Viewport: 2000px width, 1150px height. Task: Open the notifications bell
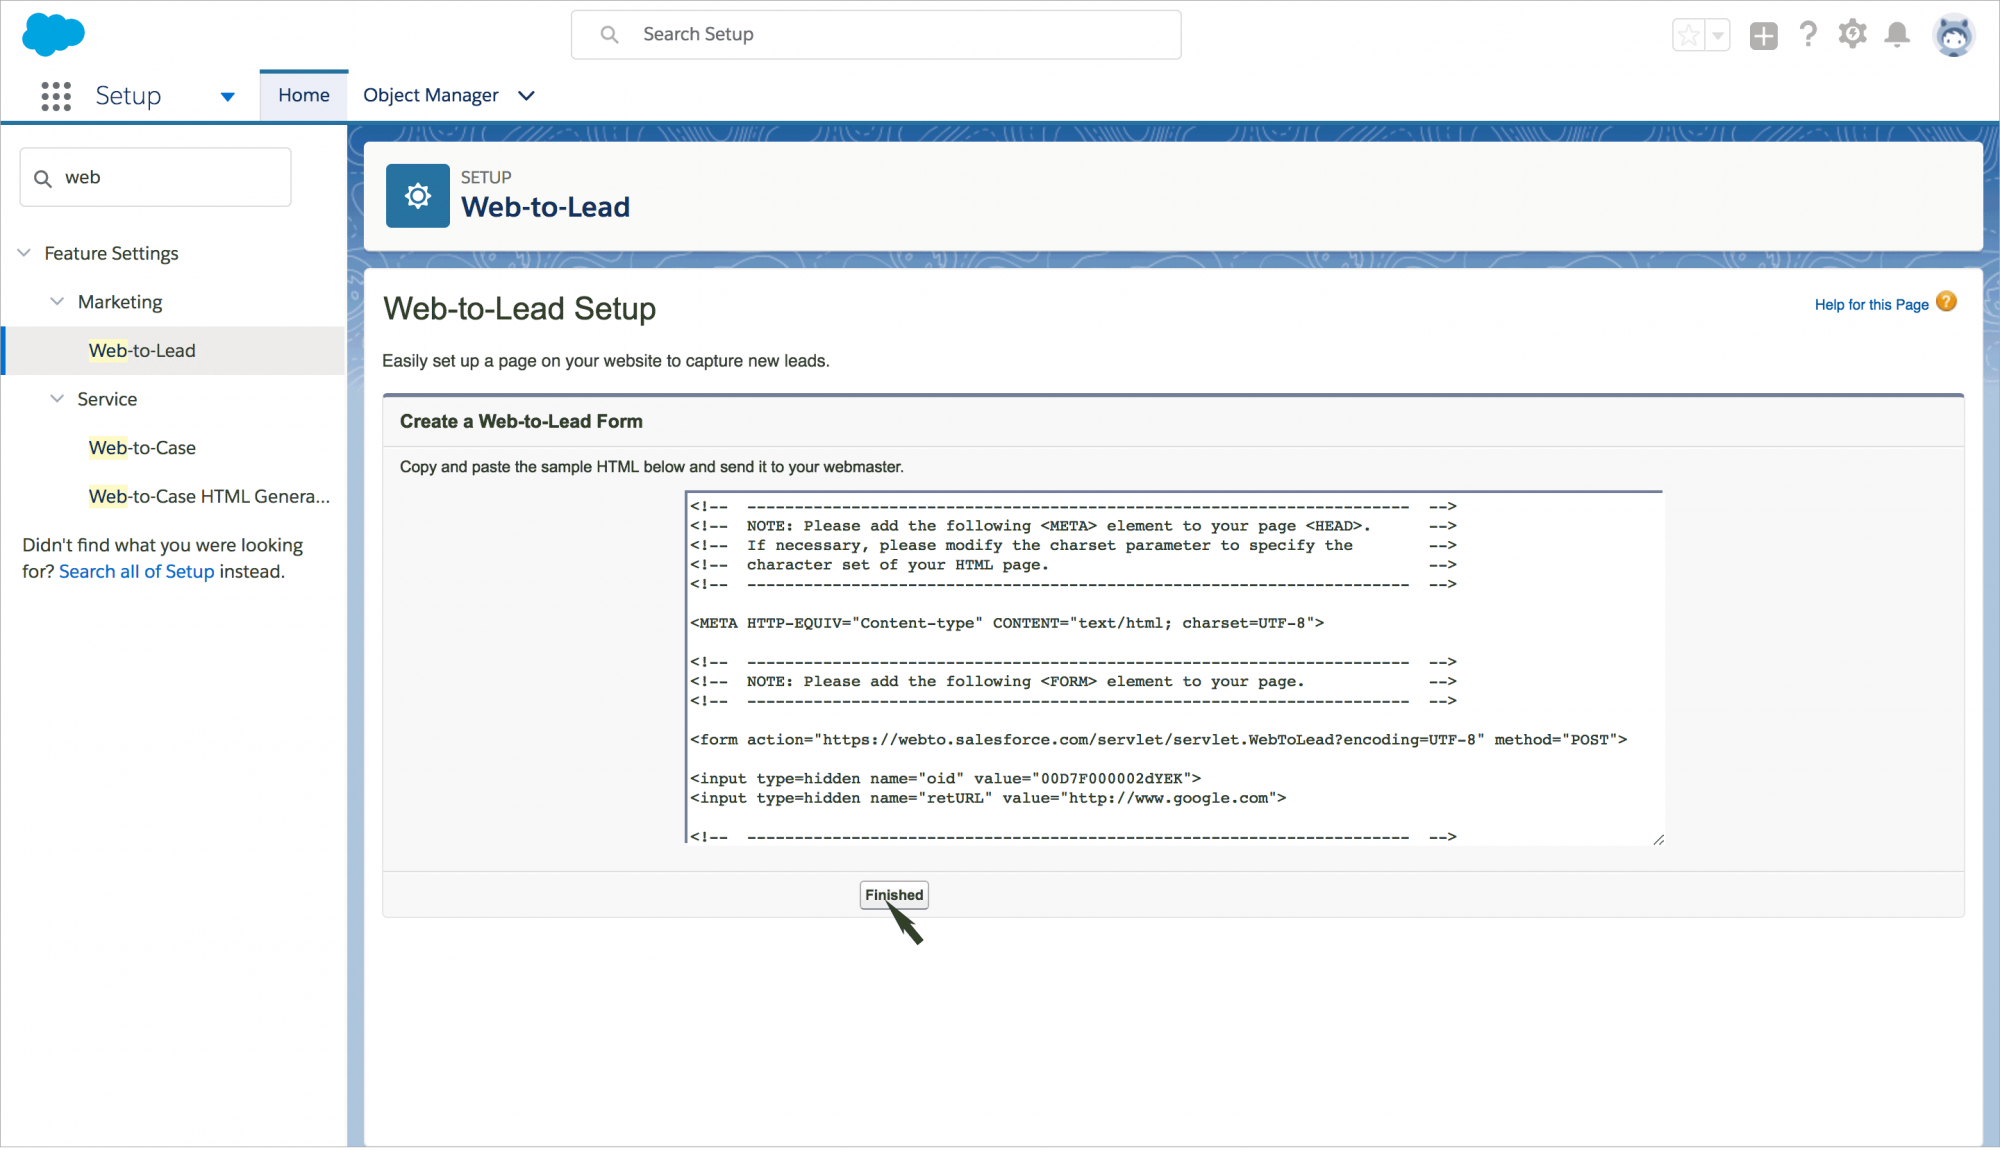(x=1897, y=35)
